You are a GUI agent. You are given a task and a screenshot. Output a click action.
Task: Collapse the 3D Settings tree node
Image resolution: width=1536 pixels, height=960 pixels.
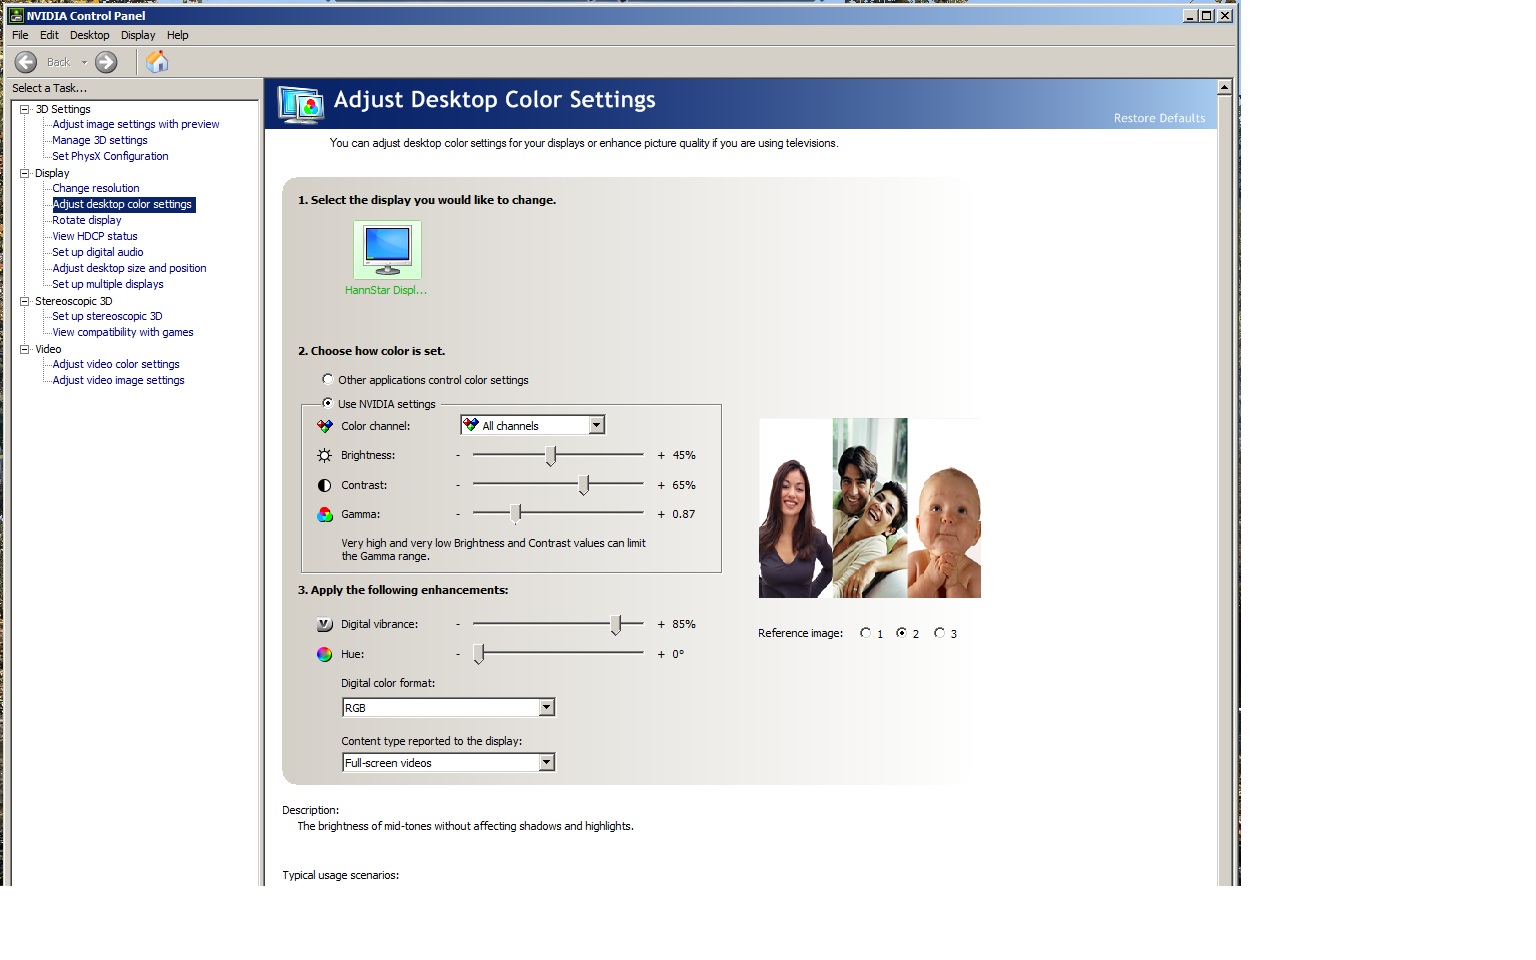(24, 109)
